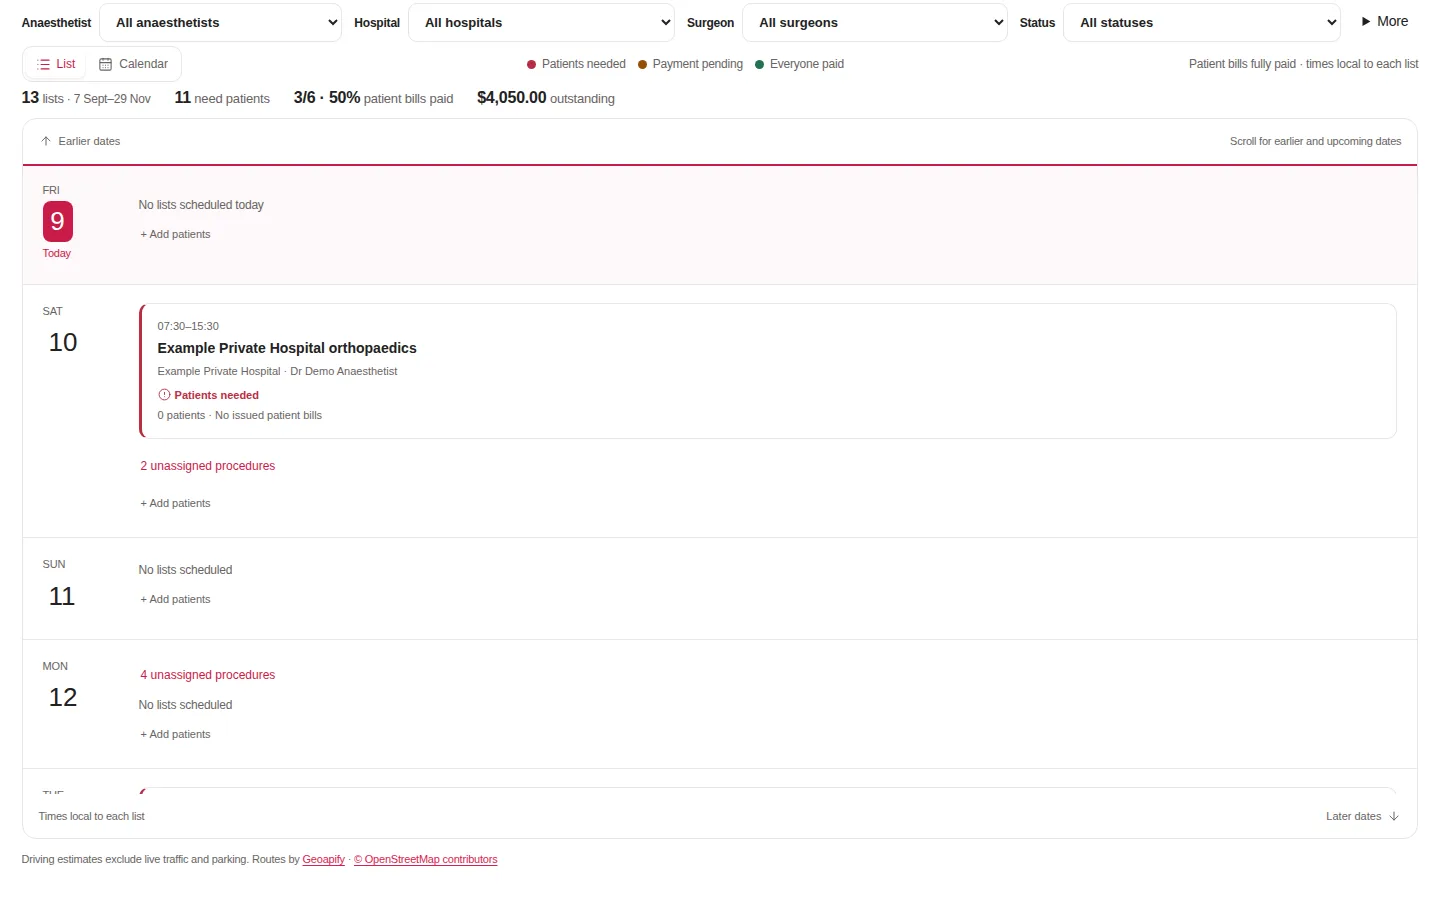Click the Everyone paid green legend dot
This screenshot has height=900, width=1440.
point(760,64)
